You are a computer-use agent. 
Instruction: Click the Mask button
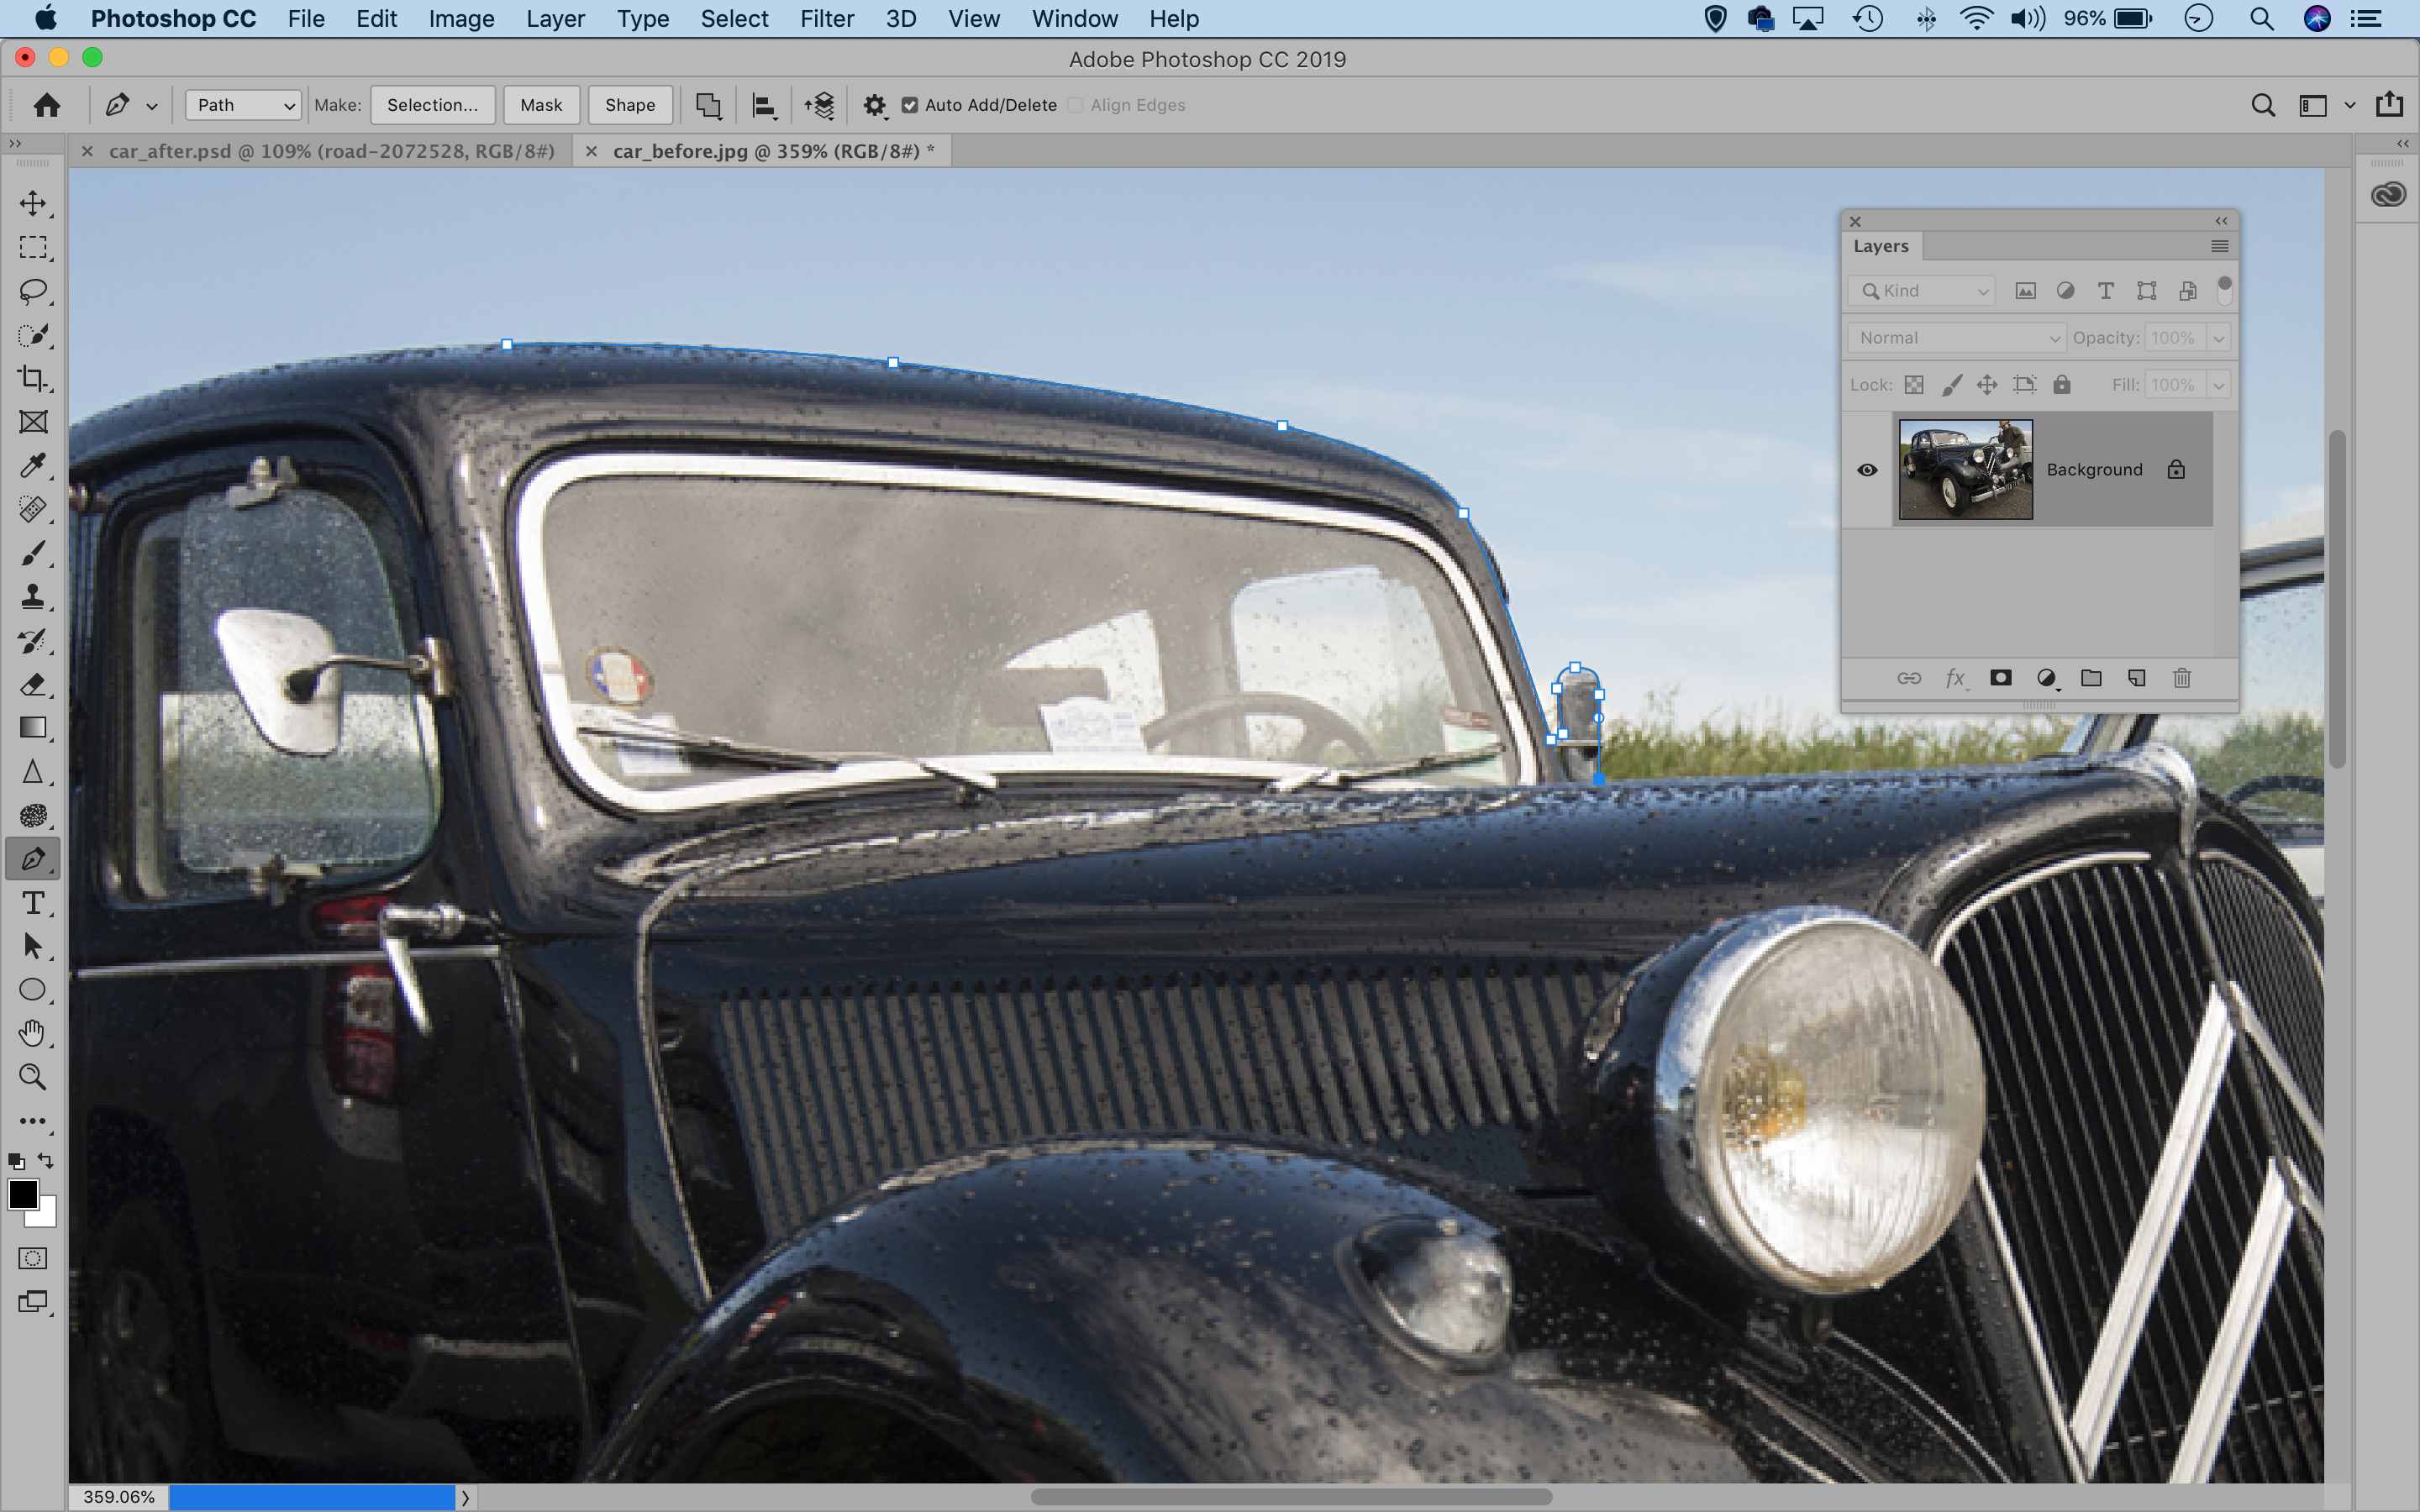pos(541,105)
